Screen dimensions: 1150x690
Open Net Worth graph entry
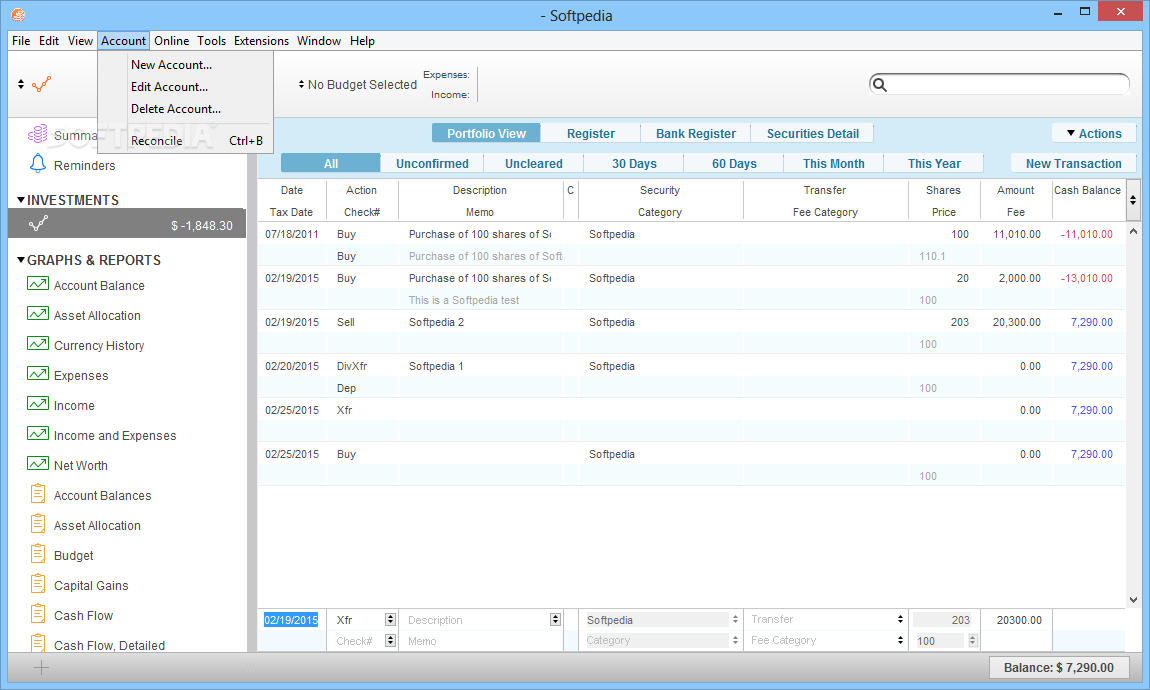click(81, 466)
